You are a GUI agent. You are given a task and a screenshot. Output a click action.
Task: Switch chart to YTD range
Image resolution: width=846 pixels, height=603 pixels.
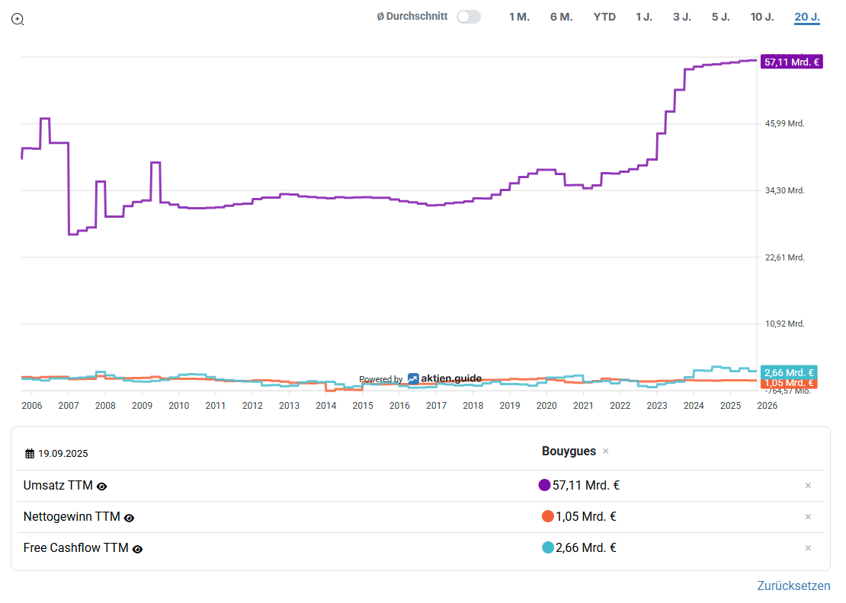click(604, 17)
